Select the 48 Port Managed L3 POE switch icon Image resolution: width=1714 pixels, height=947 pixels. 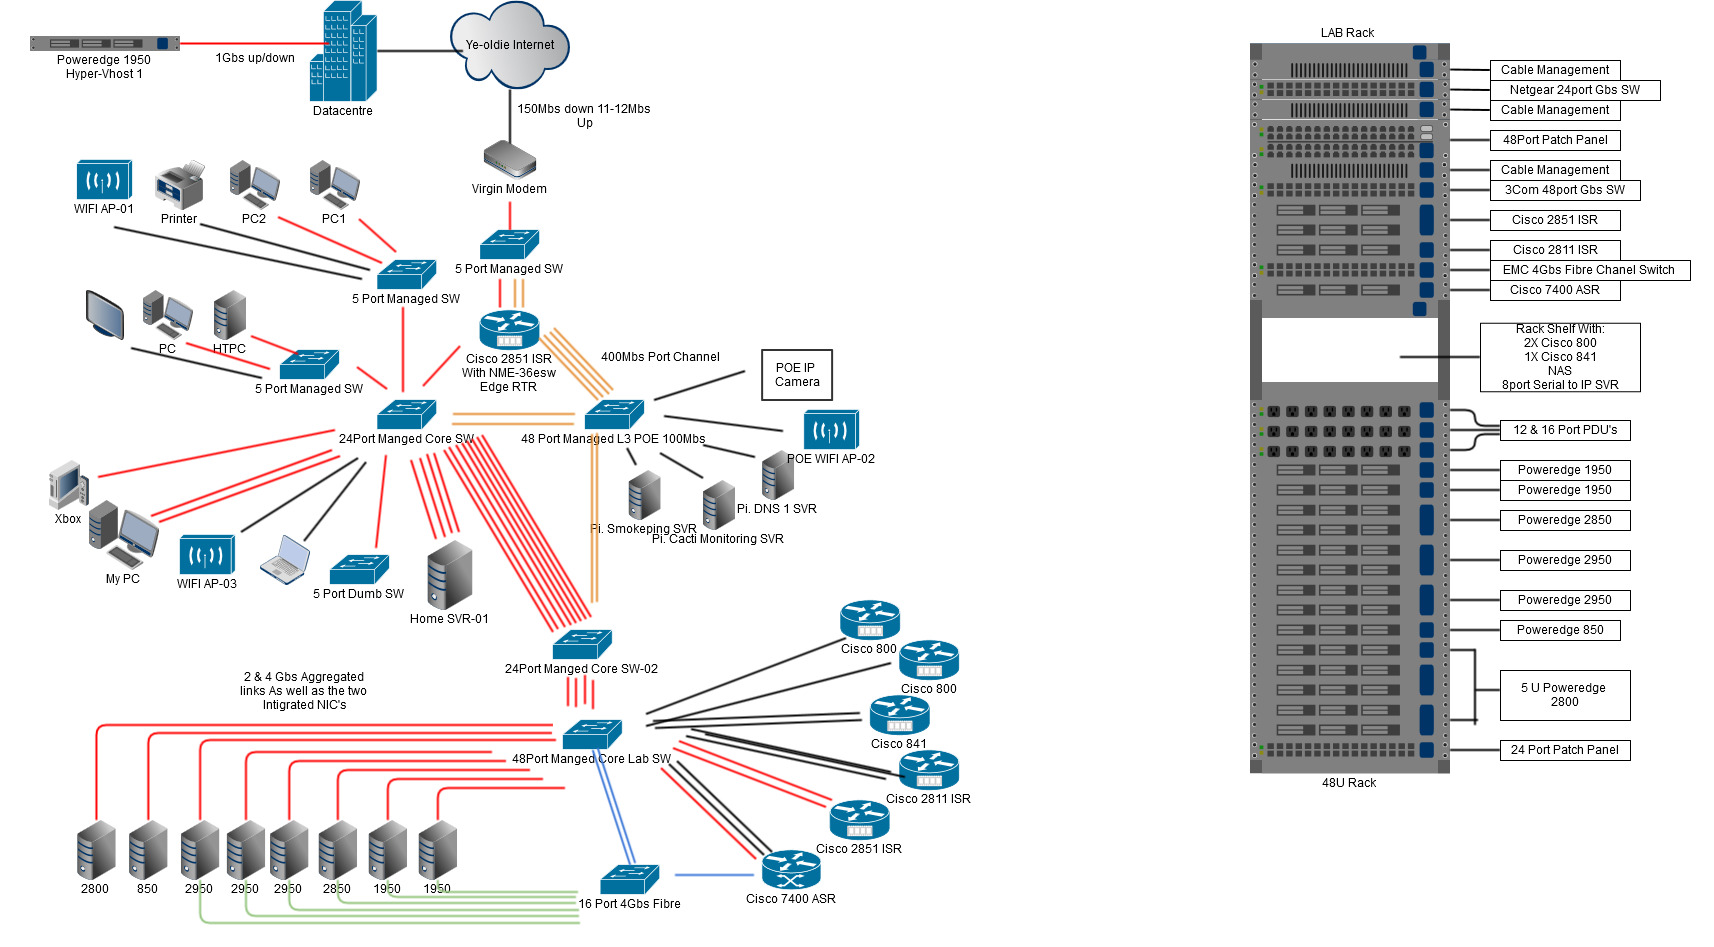pos(614,414)
